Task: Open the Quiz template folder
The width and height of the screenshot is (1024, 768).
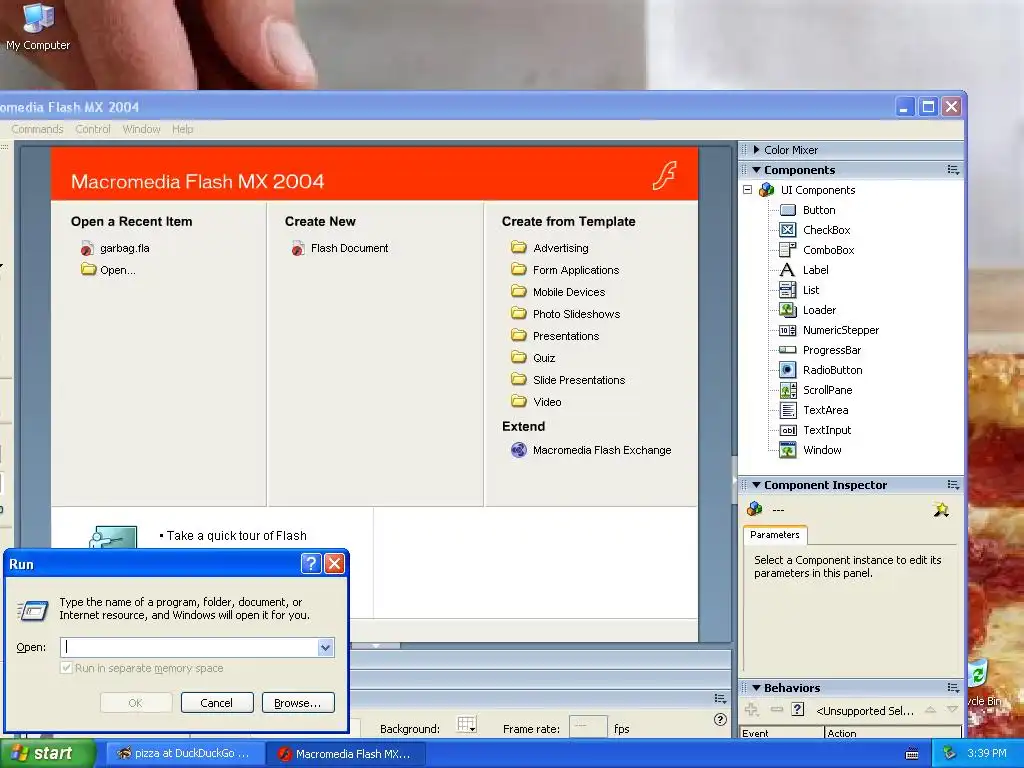Action: [534, 358]
